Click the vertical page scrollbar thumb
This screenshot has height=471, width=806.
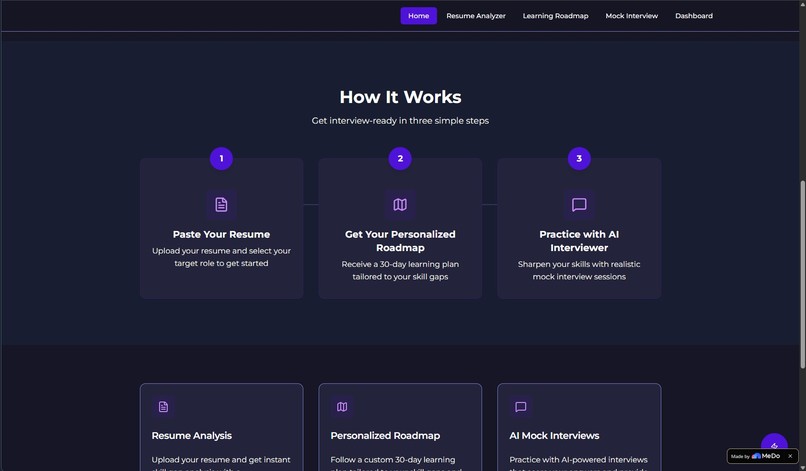[x=802, y=274]
